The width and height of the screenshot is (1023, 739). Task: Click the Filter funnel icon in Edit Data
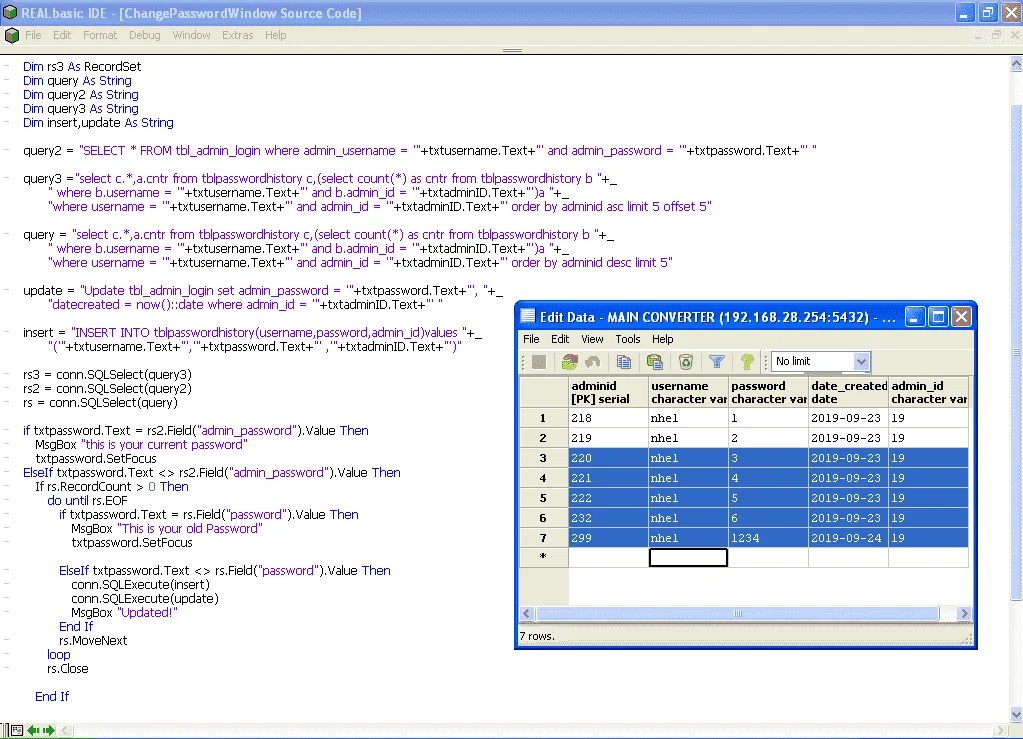[716, 362]
